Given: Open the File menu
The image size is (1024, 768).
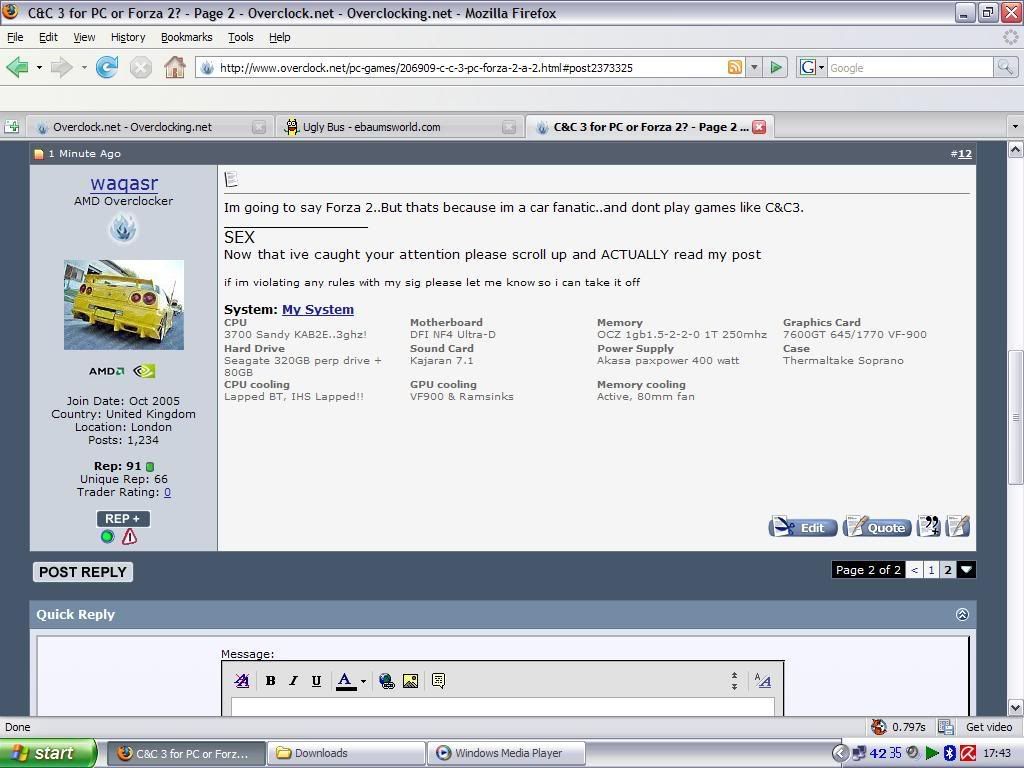Looking at the screenshot, I should [x=15, y=37].
